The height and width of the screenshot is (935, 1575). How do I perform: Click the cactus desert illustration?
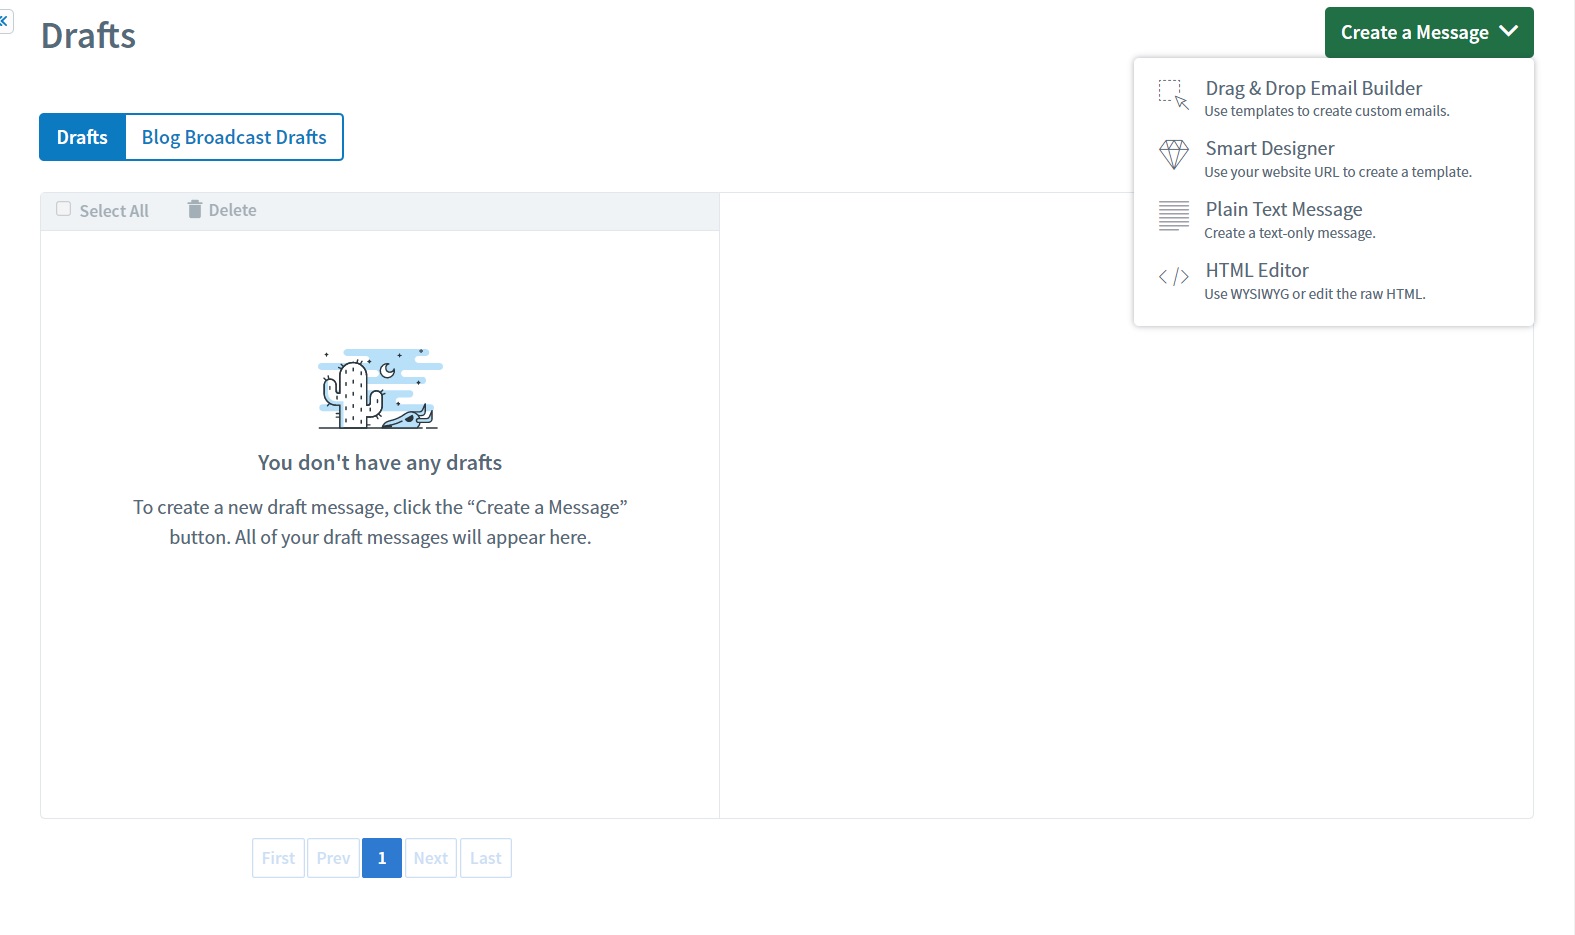pos(380,389)
